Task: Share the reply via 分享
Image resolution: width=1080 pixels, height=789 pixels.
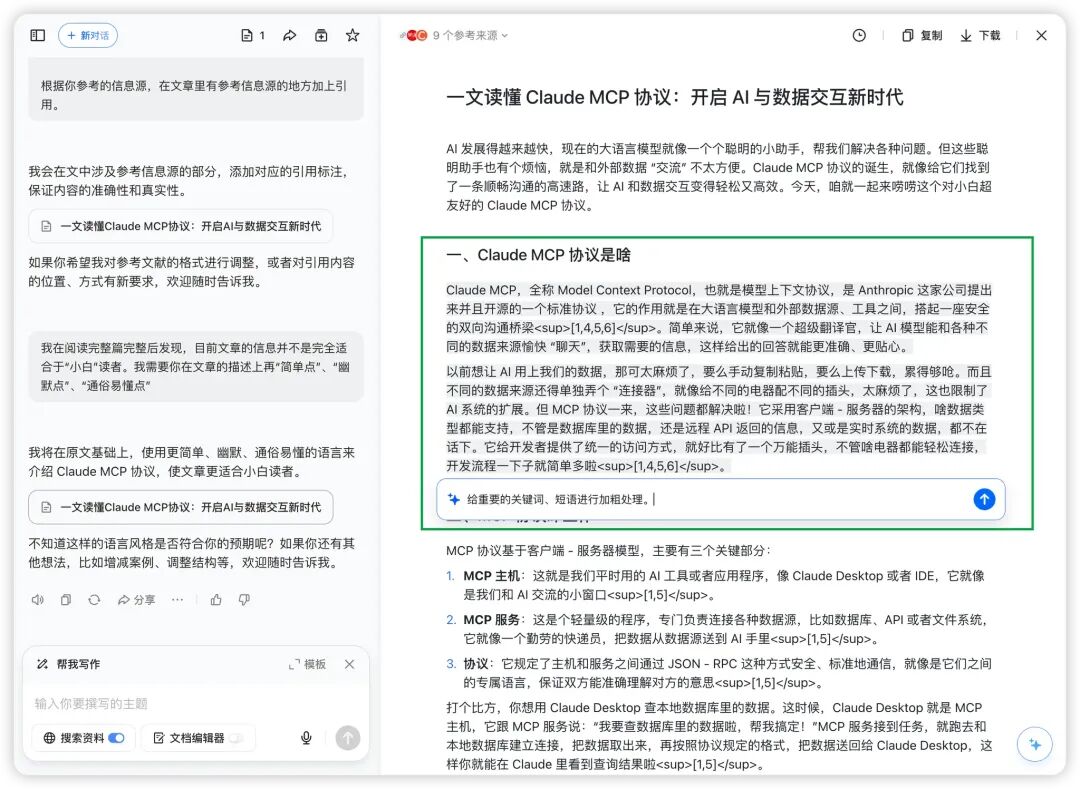Action: (136, 600)
